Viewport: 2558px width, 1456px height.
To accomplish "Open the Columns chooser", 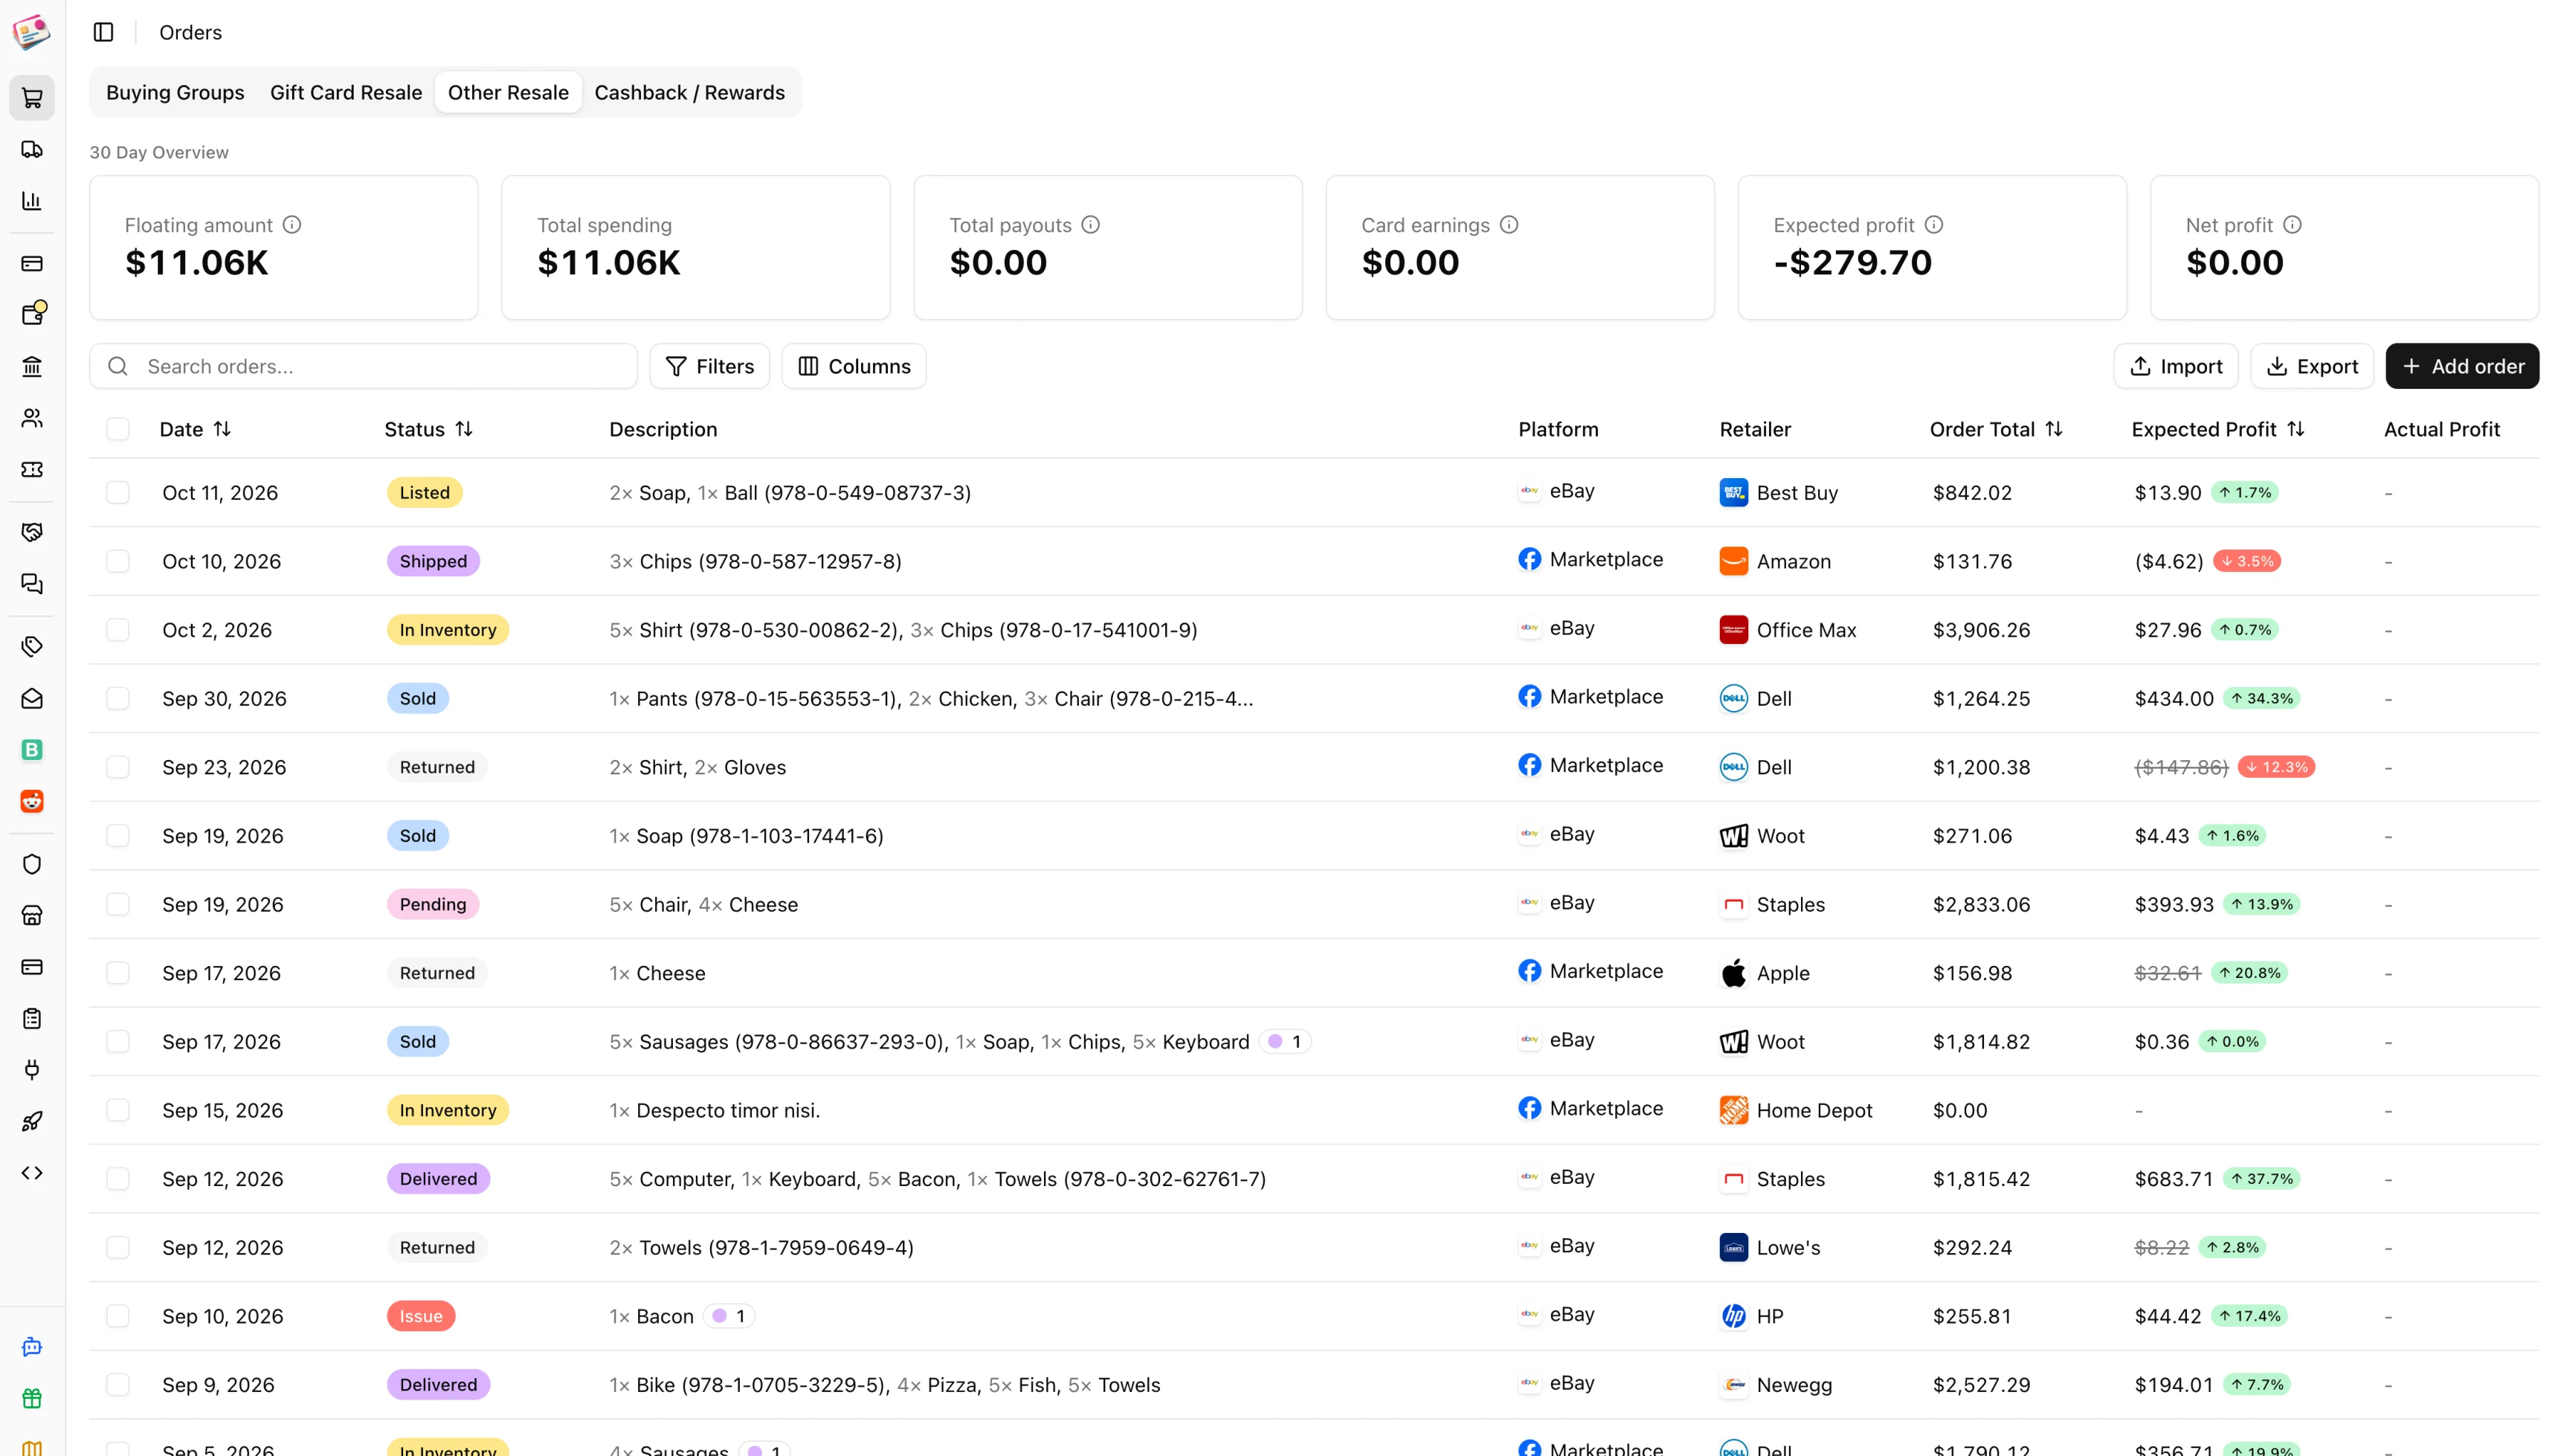I will click(854, 366).
